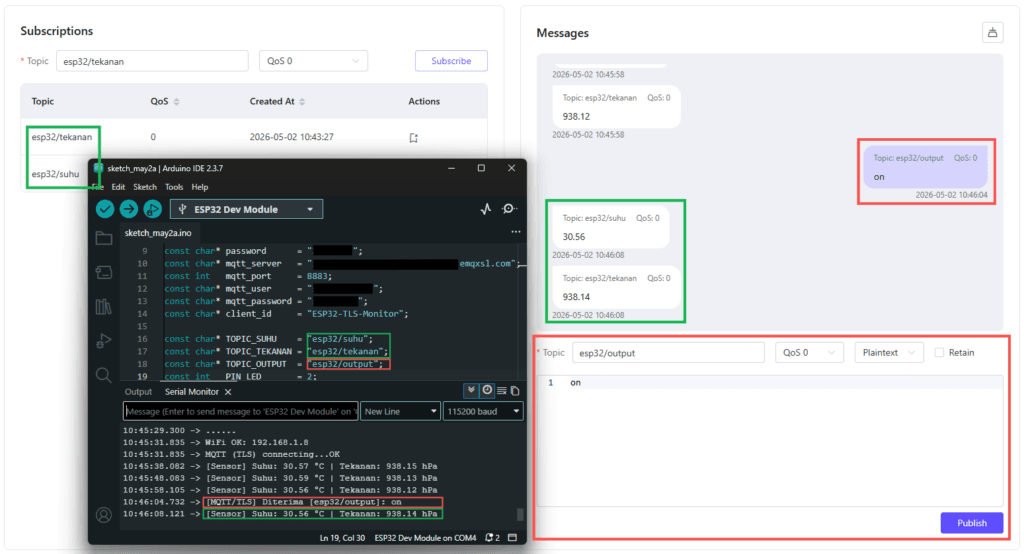Screen dimensions: 1024x554
Task: Click the Created At timestamp 2026-05-02 10:43:27
Action: tap(291, 137)
